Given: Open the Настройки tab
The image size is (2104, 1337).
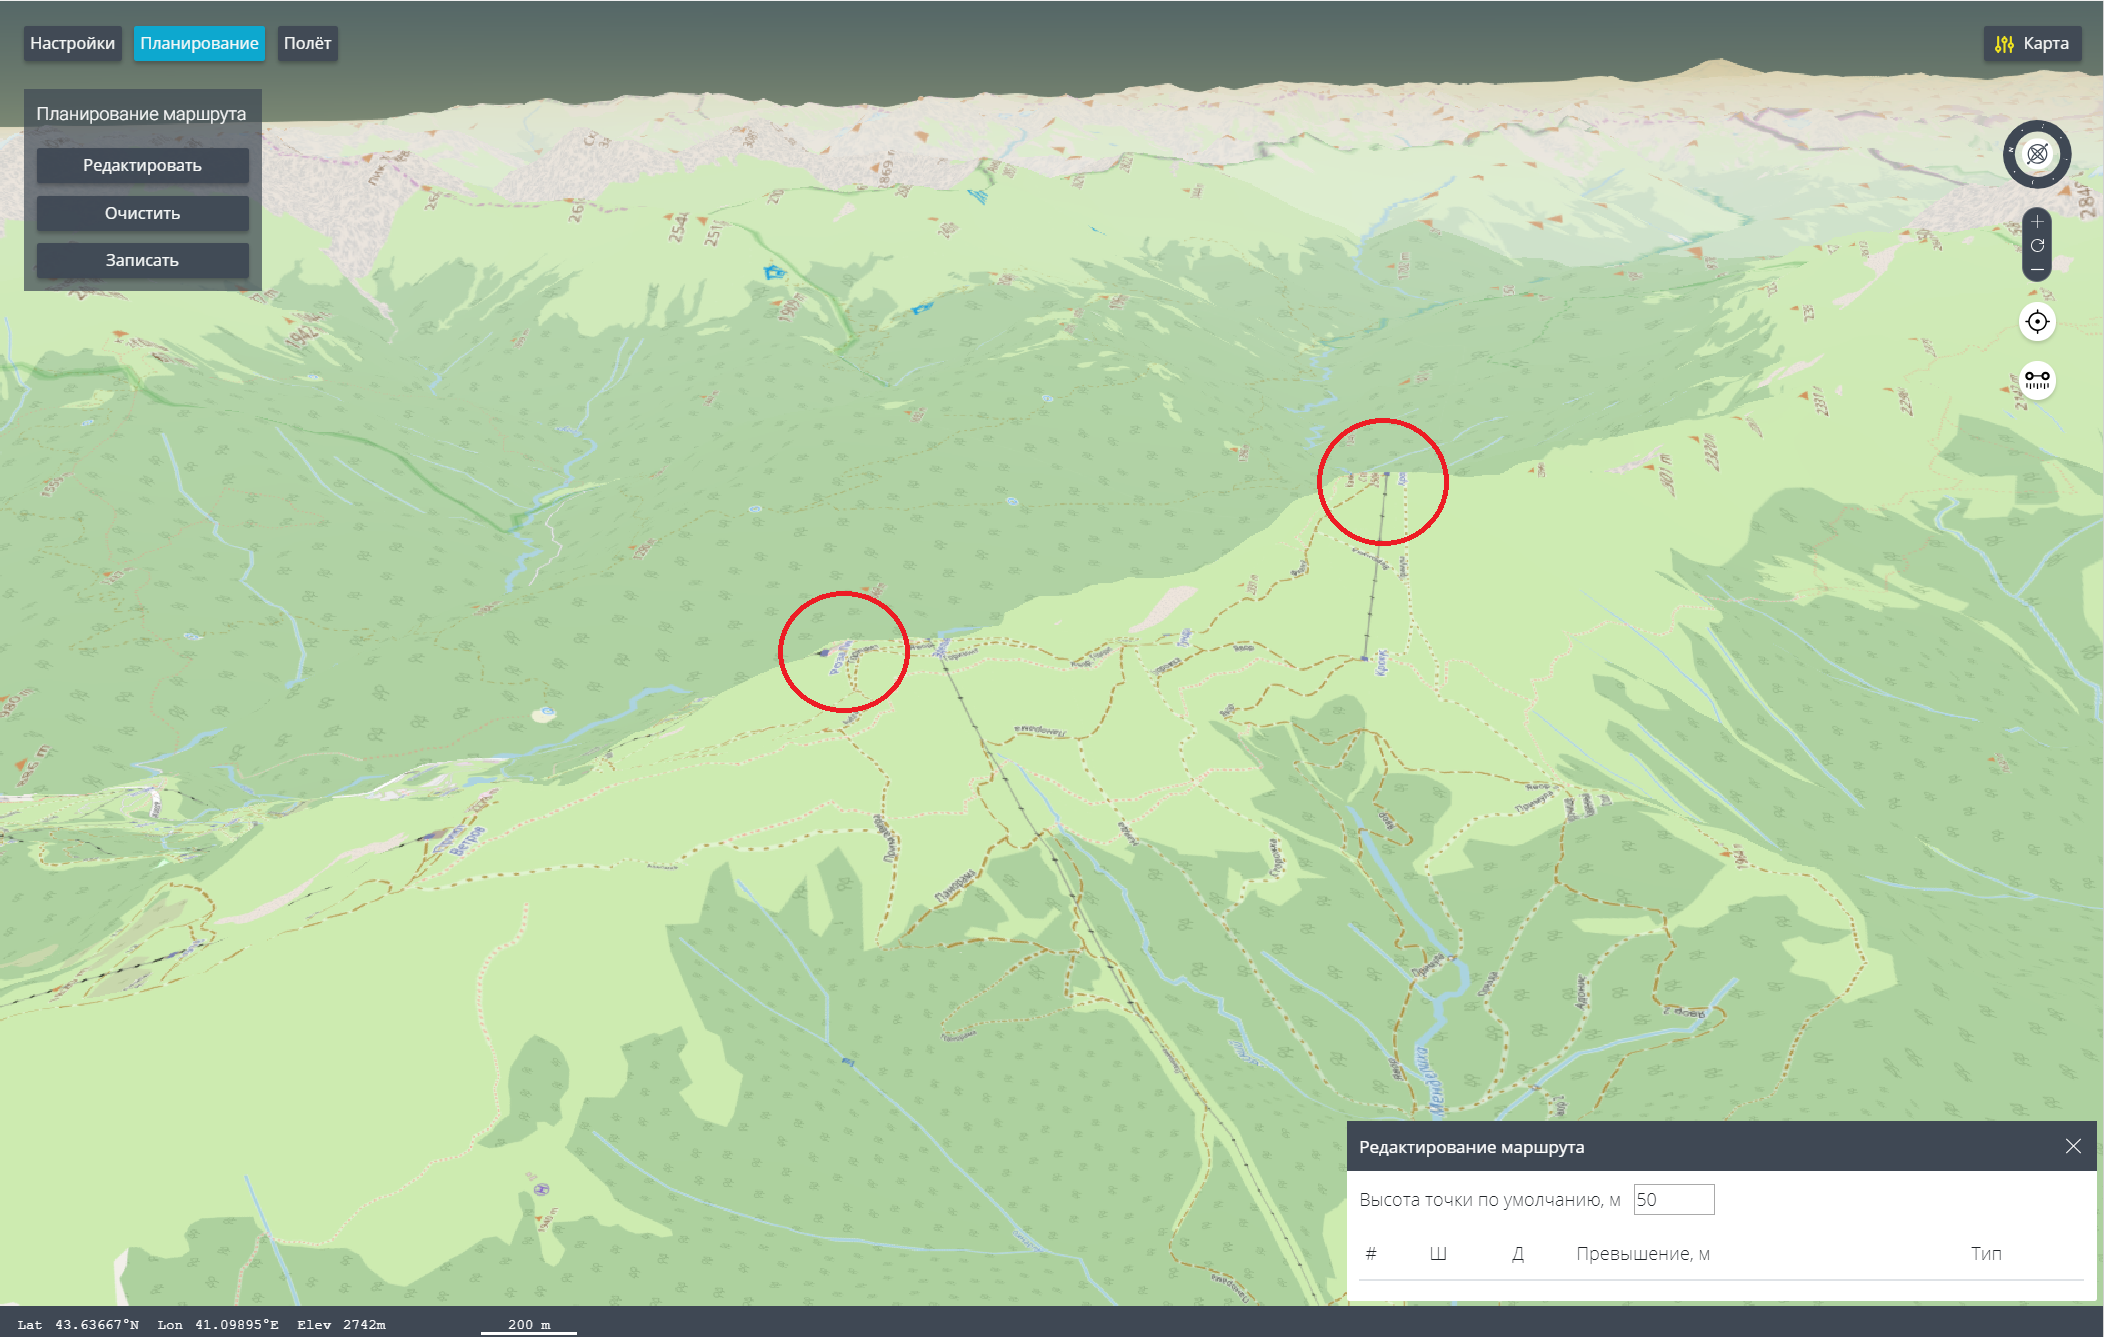Looking at the screenshot, I should (x=72, y=44).
